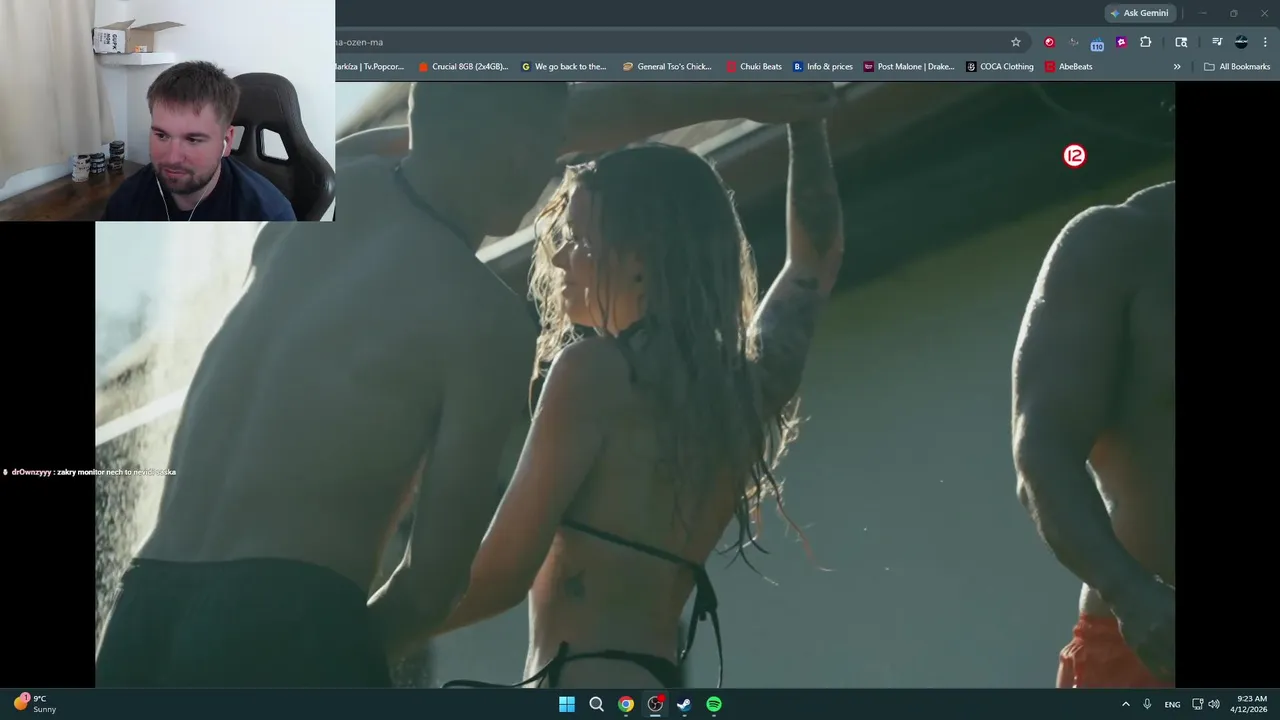
Task: Open the AbeBeats bookmark
Action: (x=1069, y=67)
